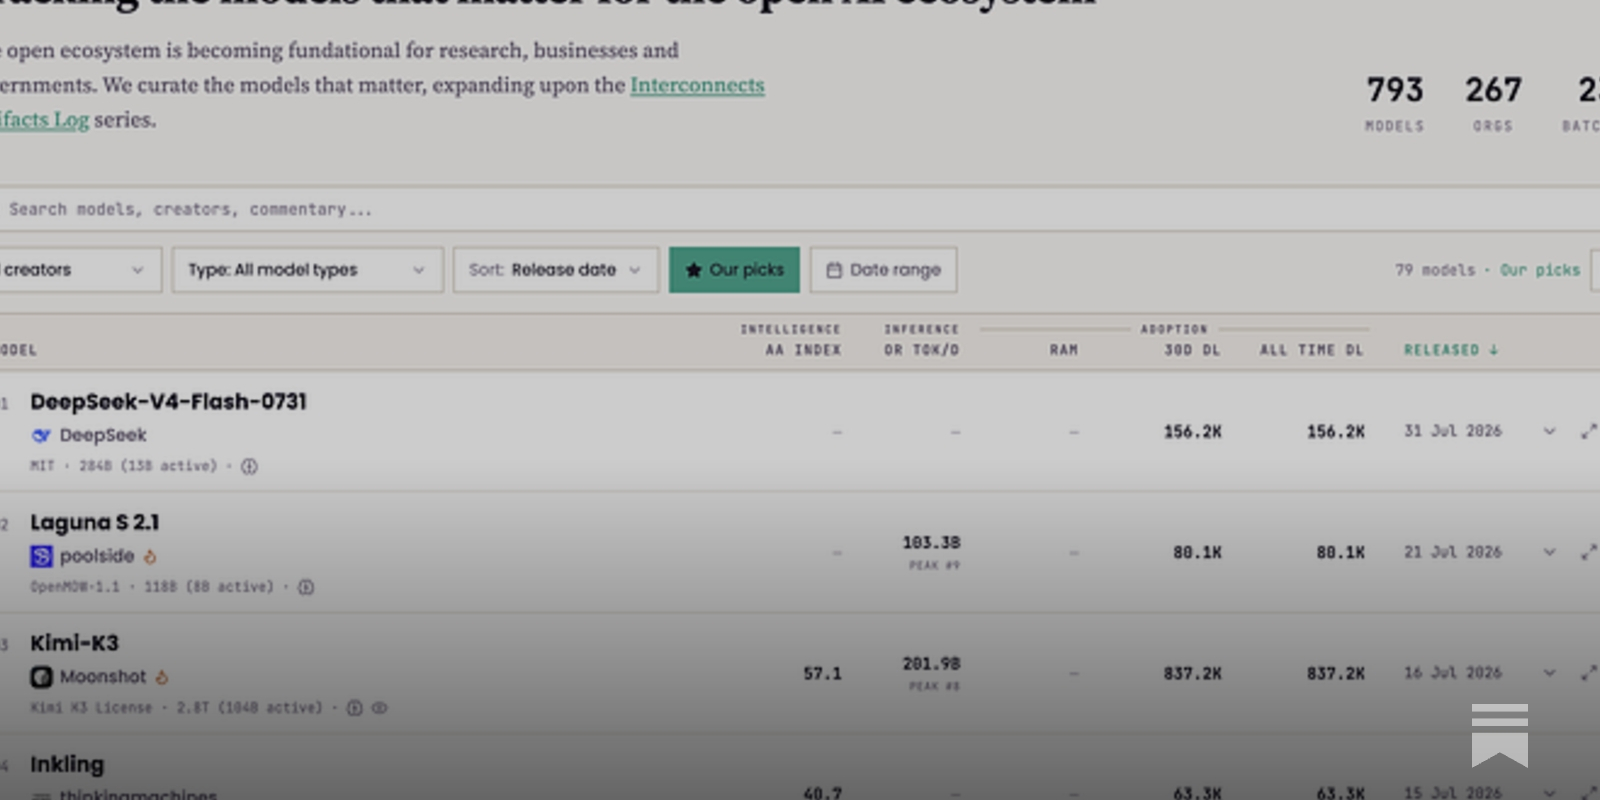
Task: Click the "79 models" result count
Action: [1435, 270]
